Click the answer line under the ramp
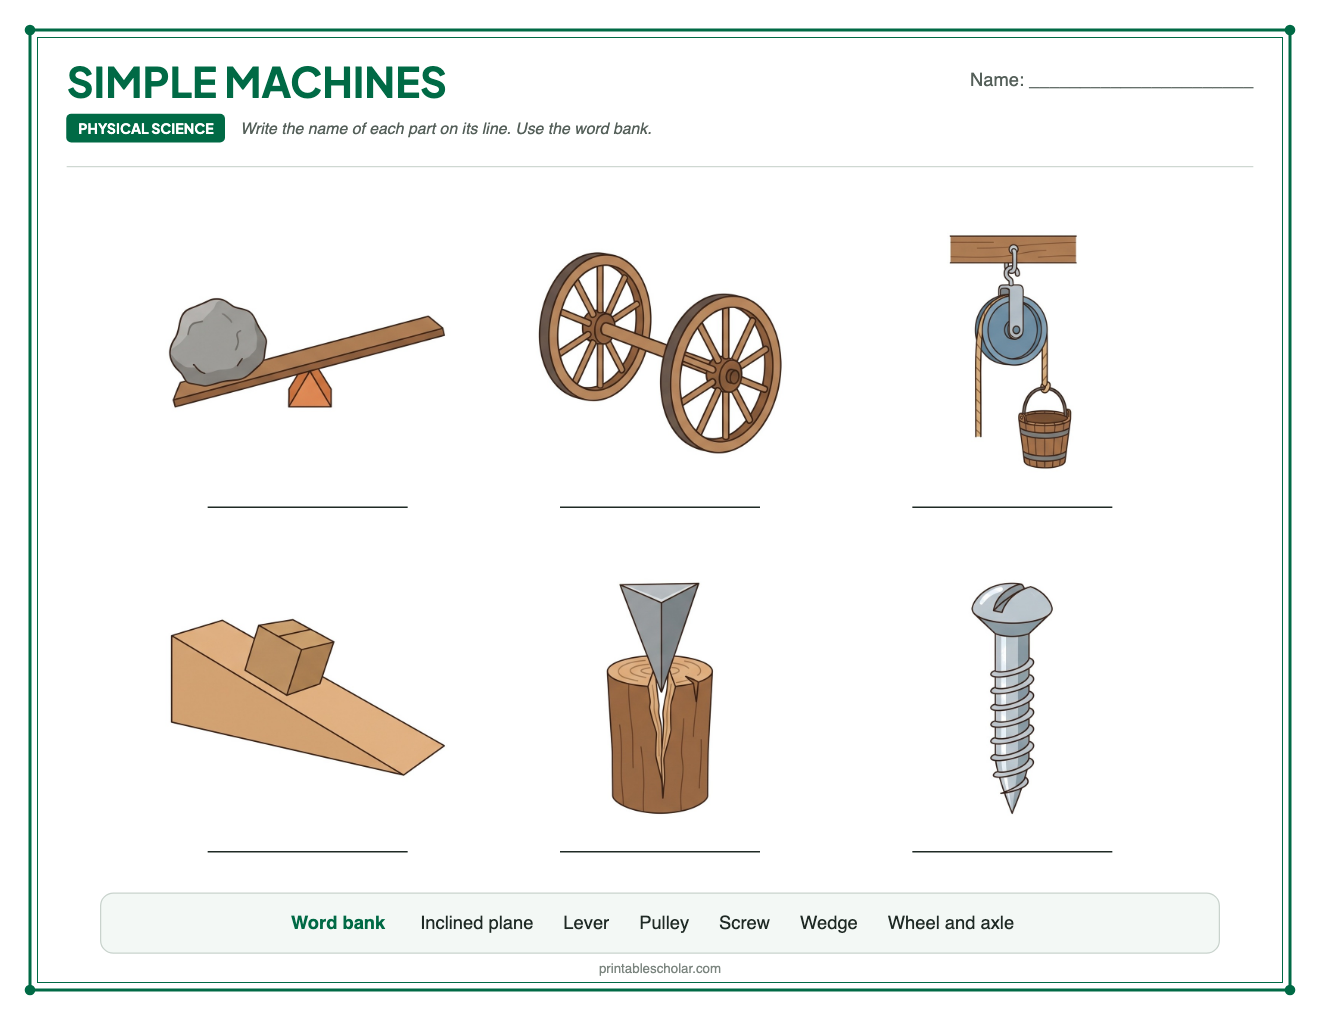 (x=308, y=851)
